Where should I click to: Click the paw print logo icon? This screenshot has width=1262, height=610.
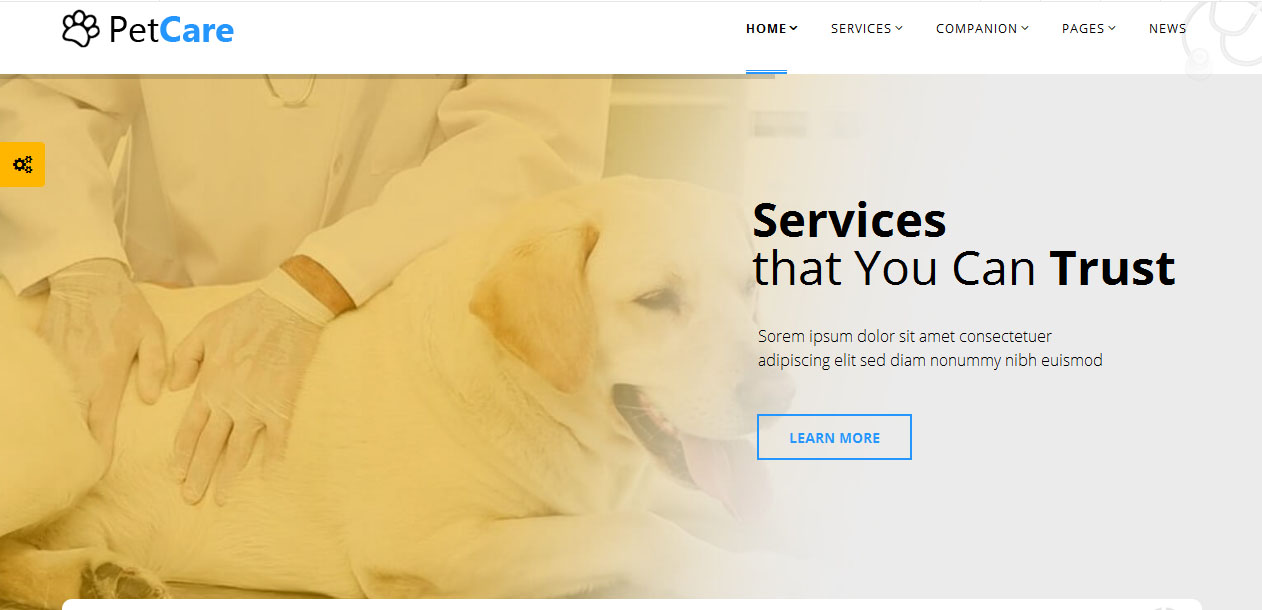(81, 29)
